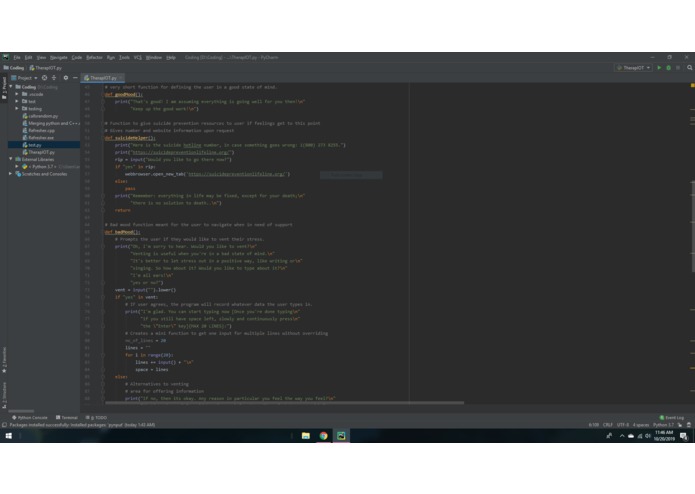Start debugging with the green bug icon
The image size is (695, 494).
coord(668,68)
